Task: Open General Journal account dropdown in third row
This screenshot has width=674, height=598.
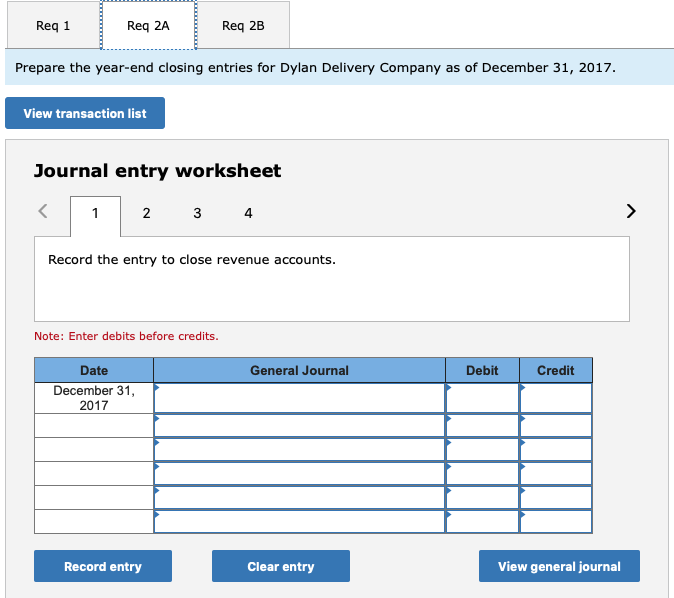Action: click(x=299, y=450)
